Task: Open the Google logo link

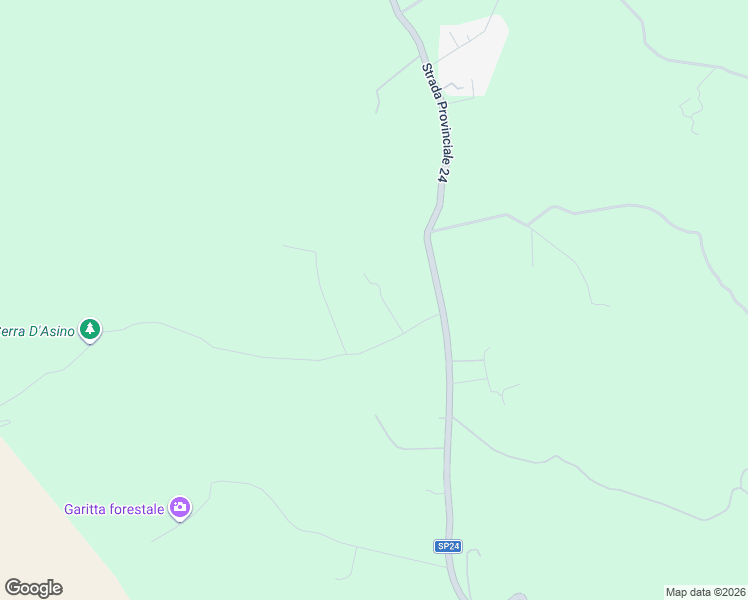Action: 33,588
